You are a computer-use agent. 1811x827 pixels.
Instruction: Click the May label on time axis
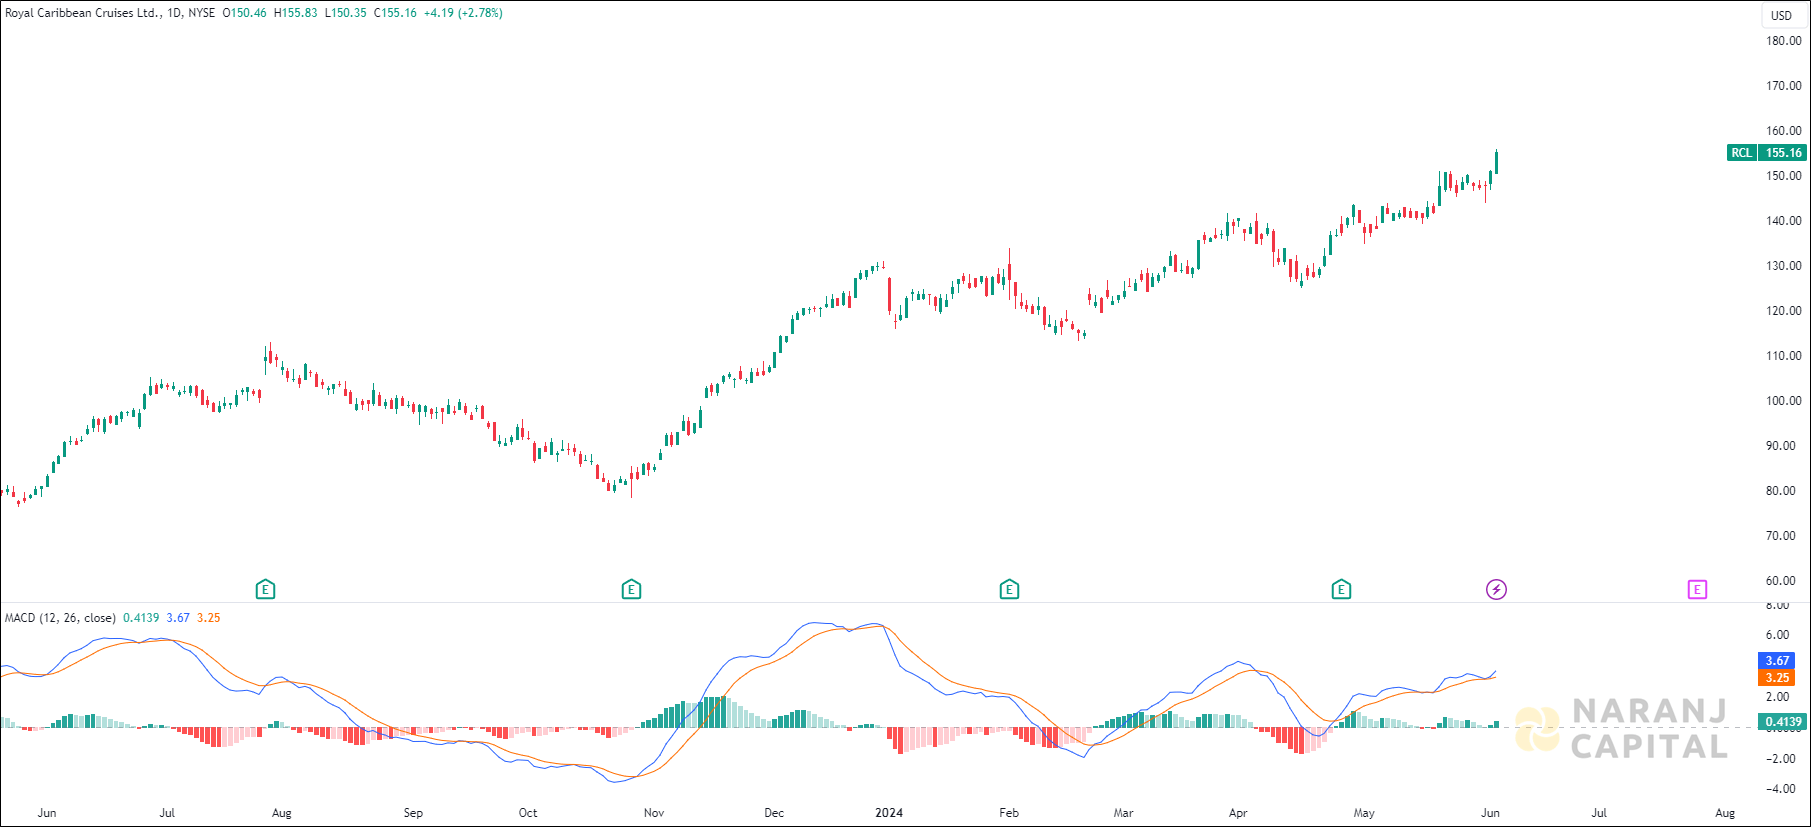1364,813
